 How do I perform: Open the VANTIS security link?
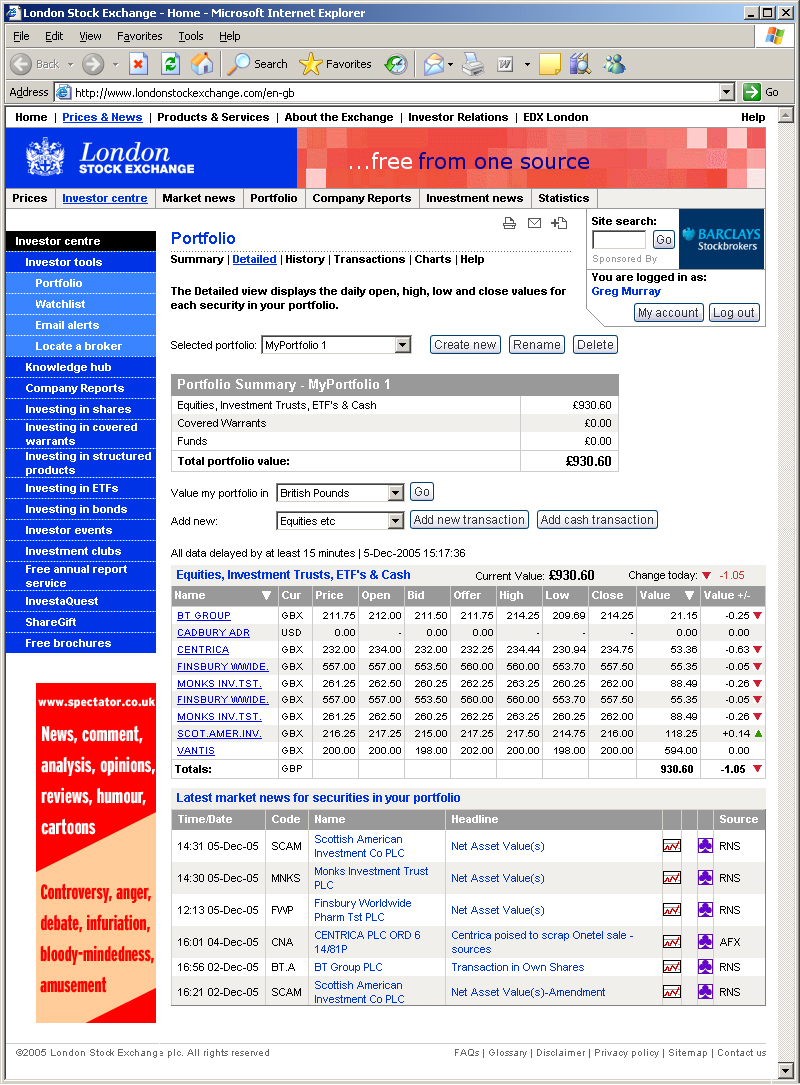[x=196, y=750]
